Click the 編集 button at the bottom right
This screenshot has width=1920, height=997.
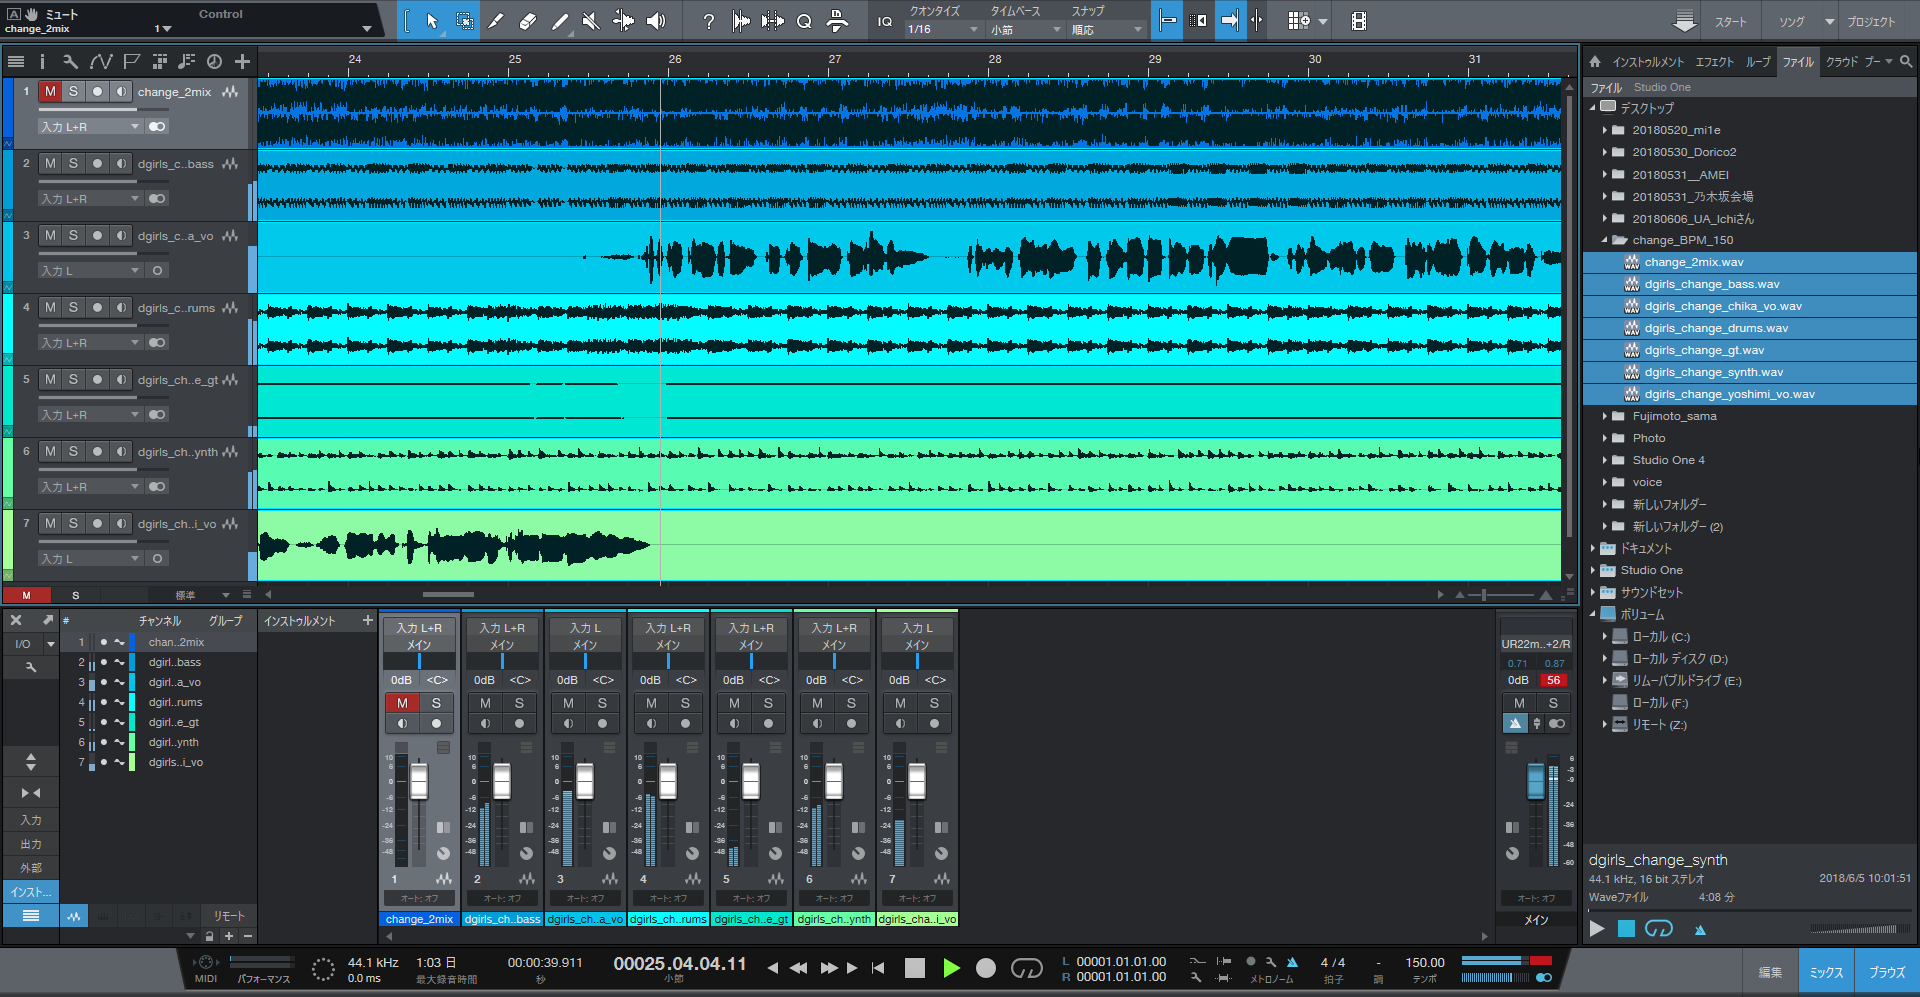[1770, 972]
